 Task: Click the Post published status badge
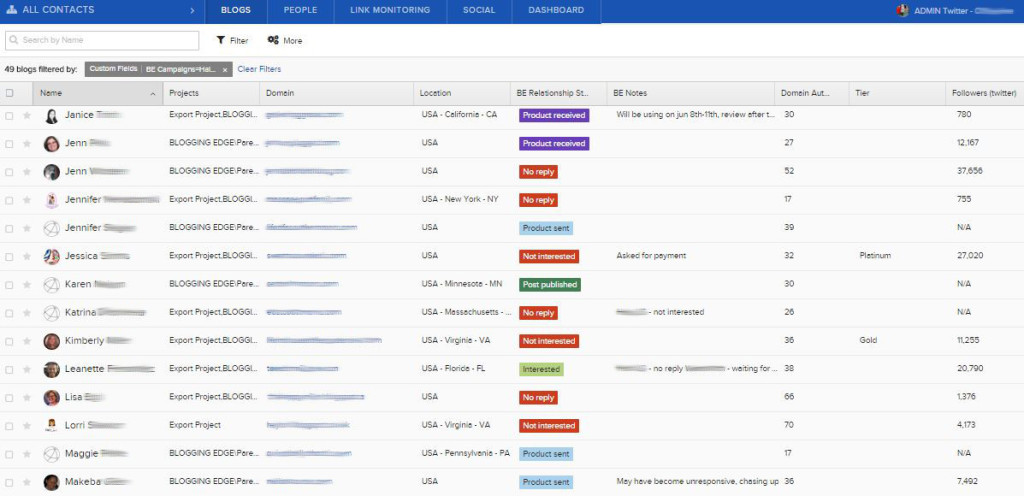pos(550,285)
